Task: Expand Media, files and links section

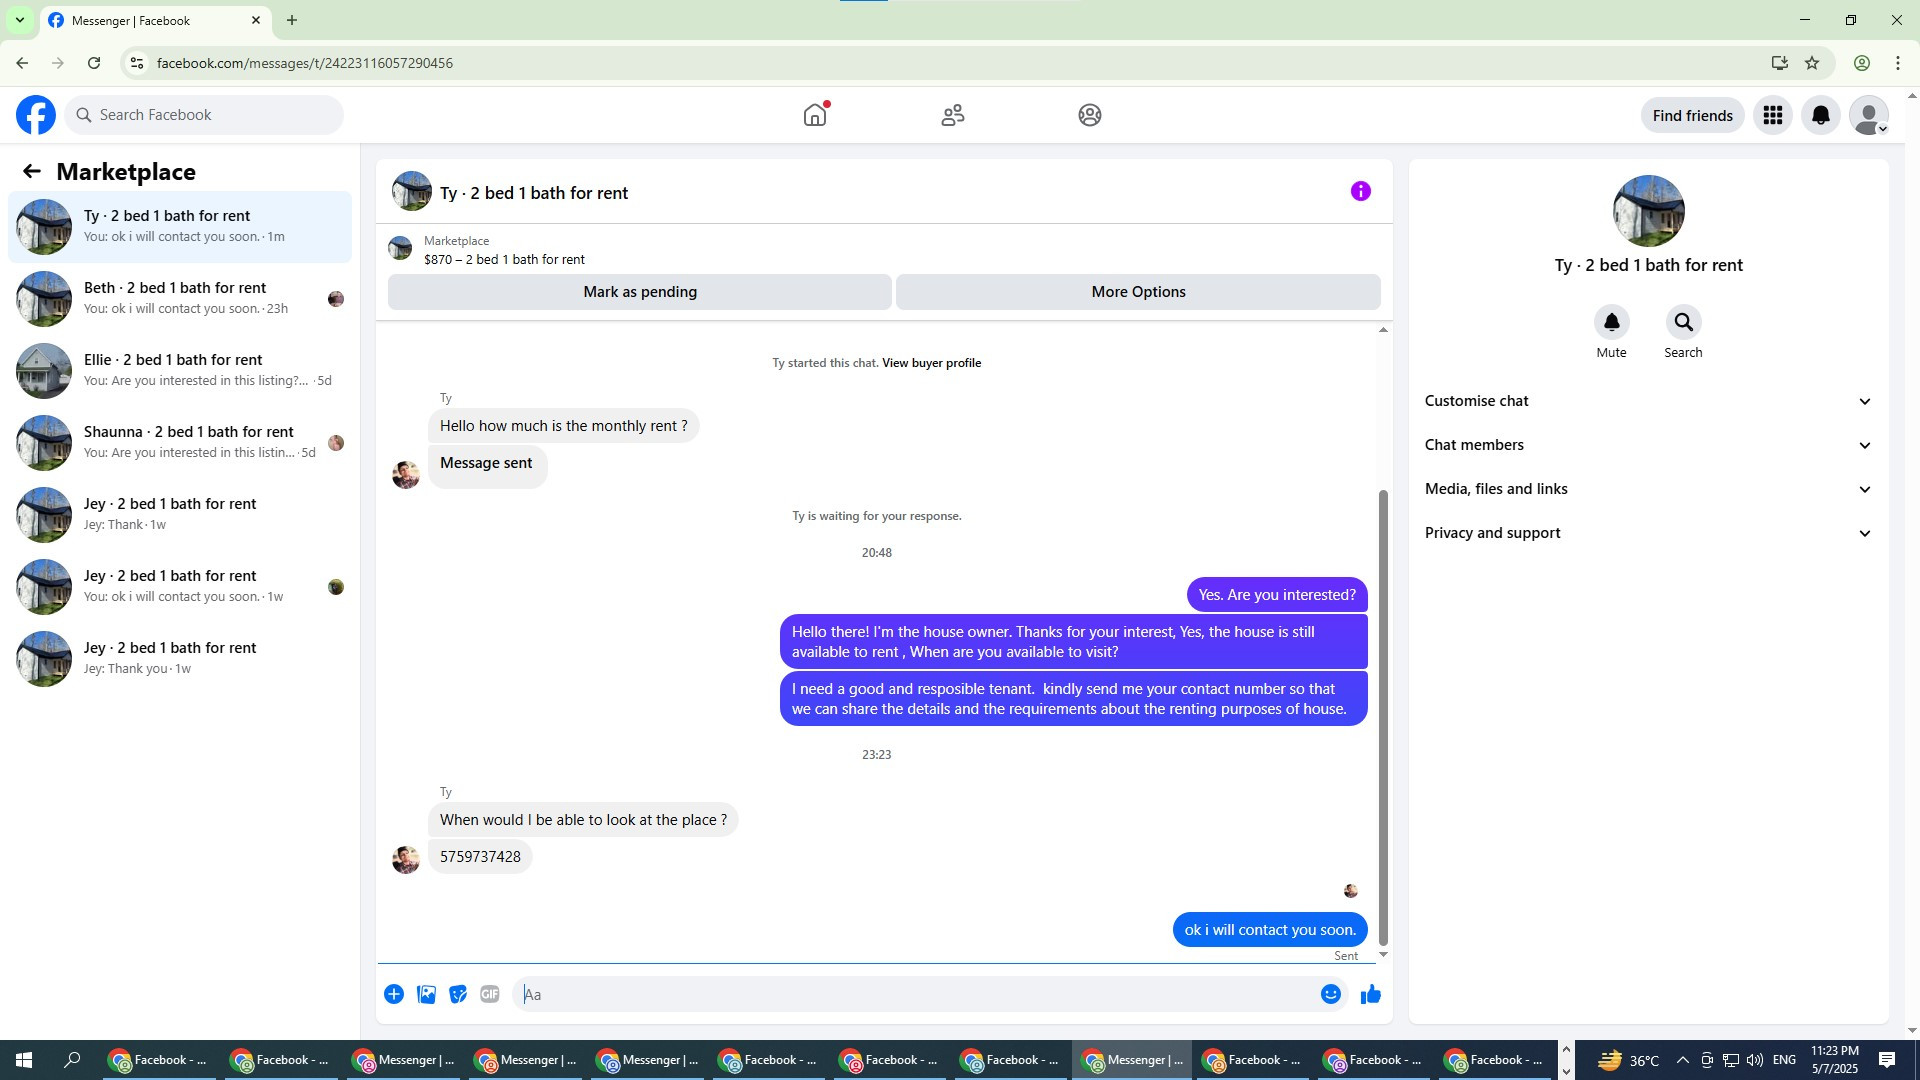Action: pos(1647,489)
